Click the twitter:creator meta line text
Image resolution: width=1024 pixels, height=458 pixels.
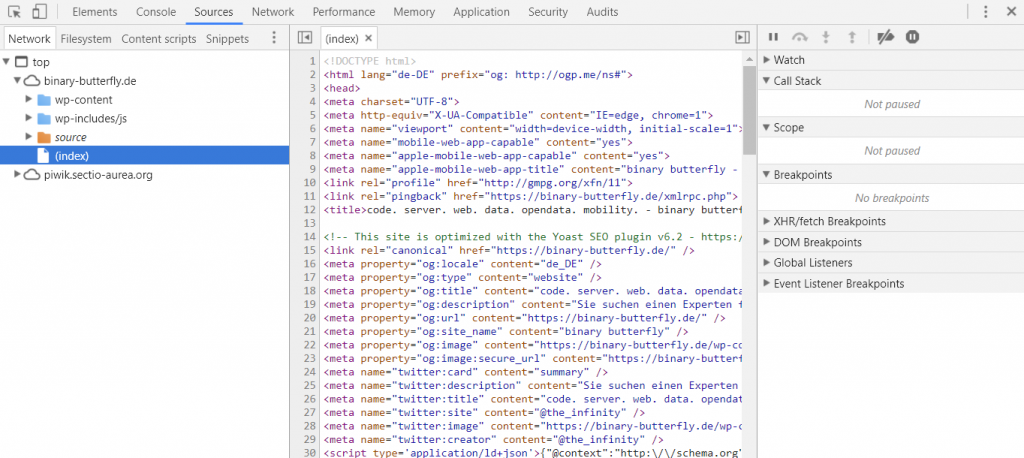(x=493, y=440)
